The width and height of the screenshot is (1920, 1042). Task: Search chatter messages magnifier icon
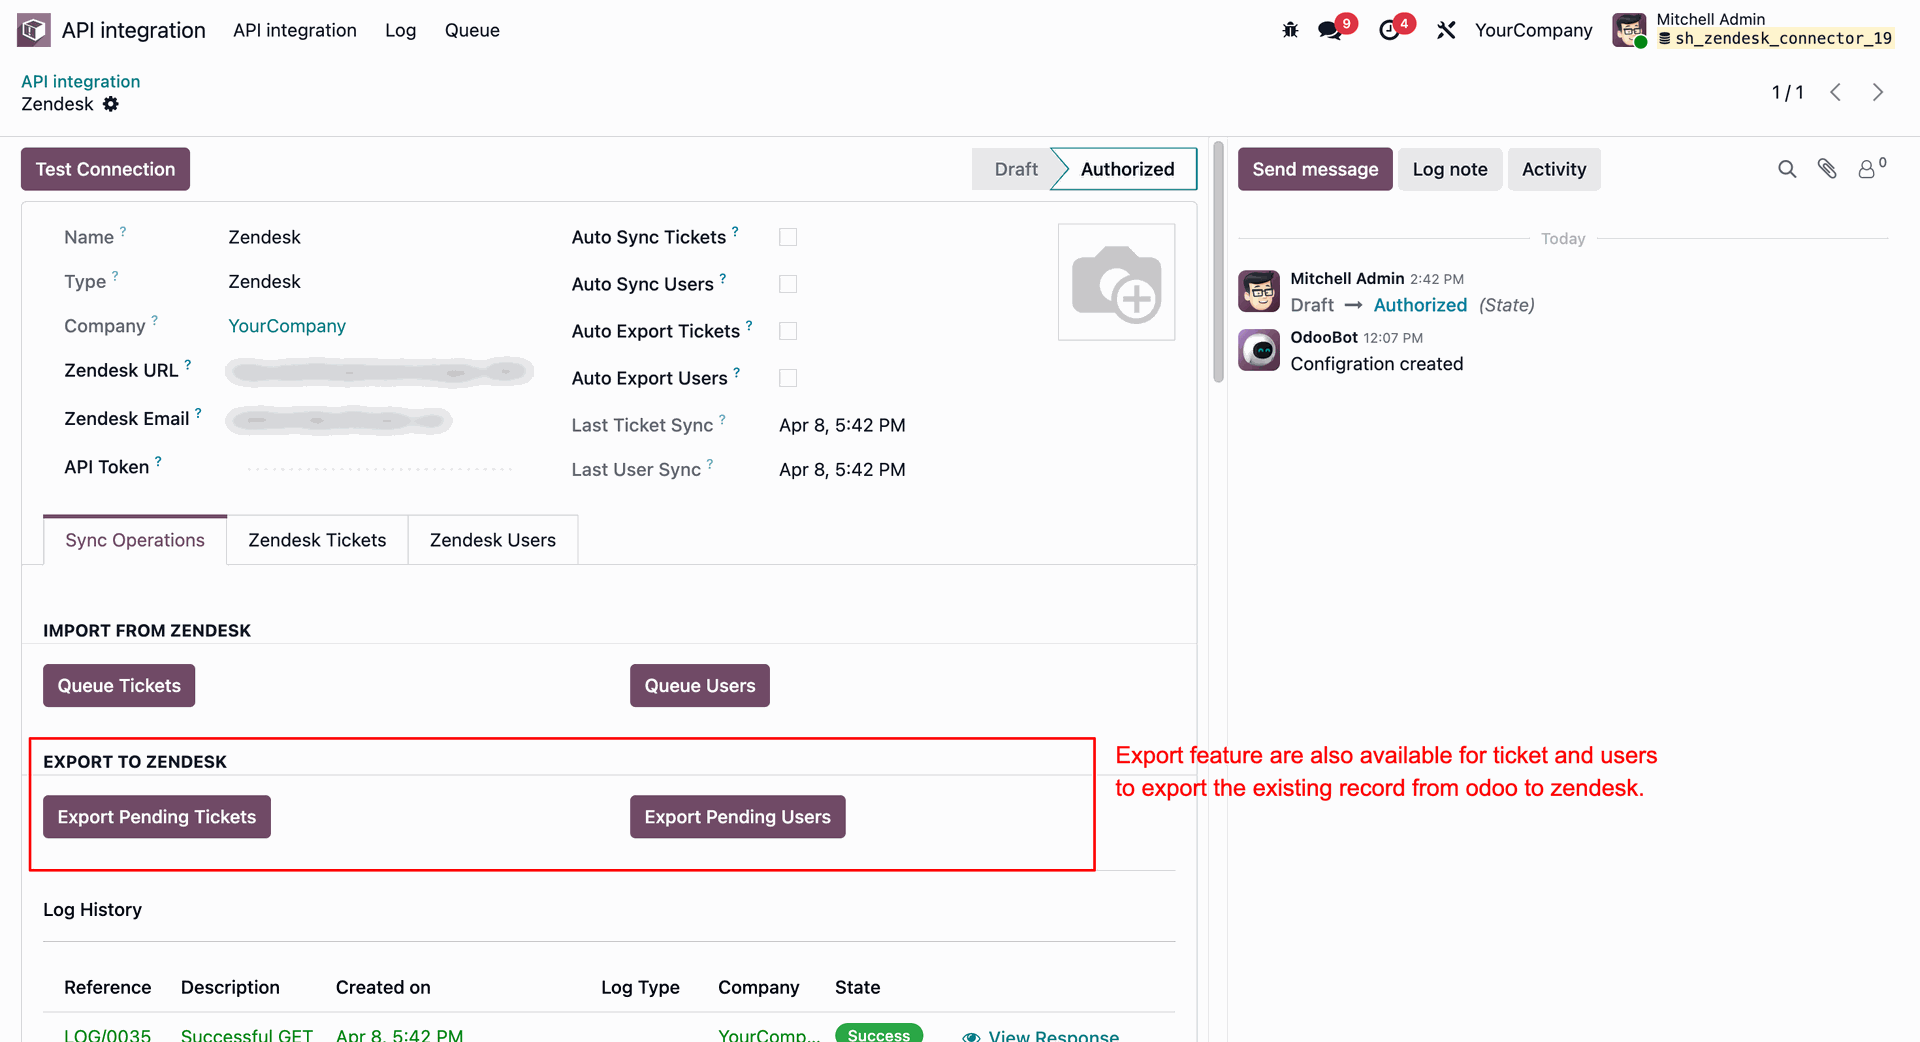(1787, 169)
